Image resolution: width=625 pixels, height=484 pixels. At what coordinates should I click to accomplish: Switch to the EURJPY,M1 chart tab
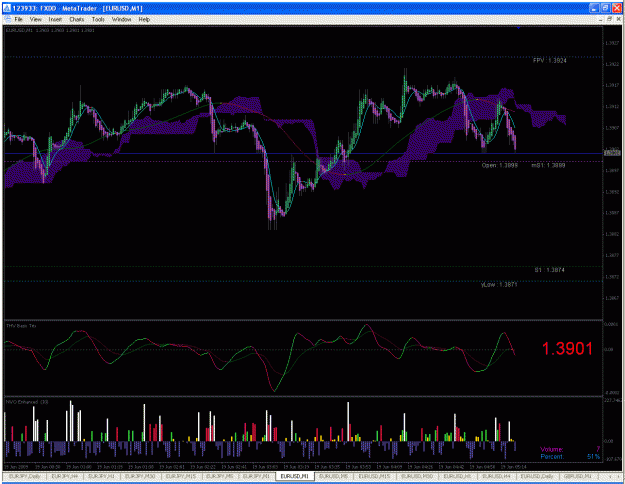tap(256, 476)
